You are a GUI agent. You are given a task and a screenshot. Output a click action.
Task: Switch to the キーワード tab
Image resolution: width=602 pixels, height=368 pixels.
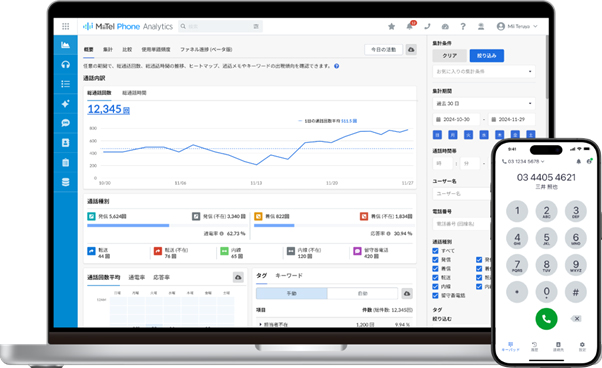[289, 276]
